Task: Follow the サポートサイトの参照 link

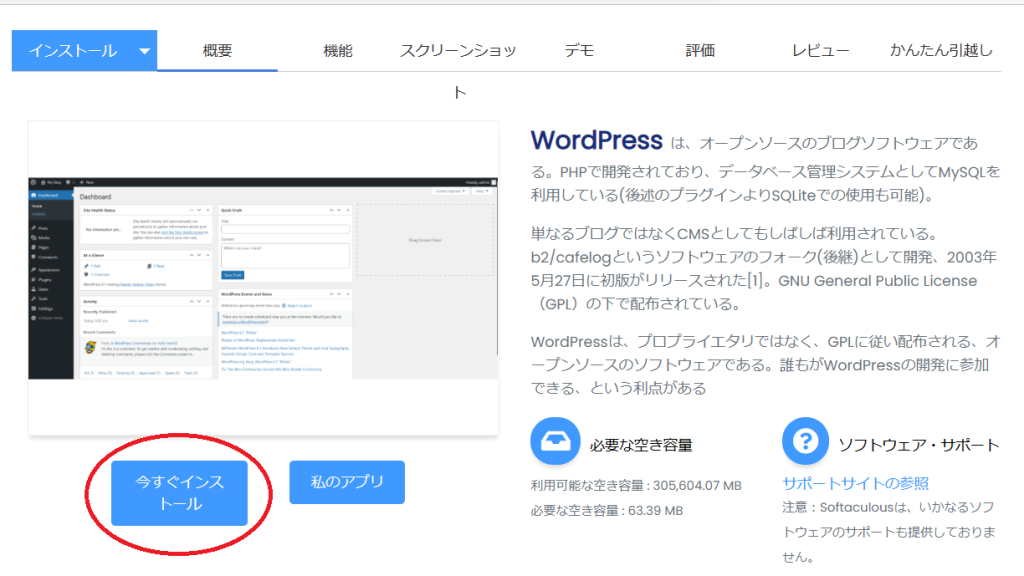Action: (x=855, y=484)
